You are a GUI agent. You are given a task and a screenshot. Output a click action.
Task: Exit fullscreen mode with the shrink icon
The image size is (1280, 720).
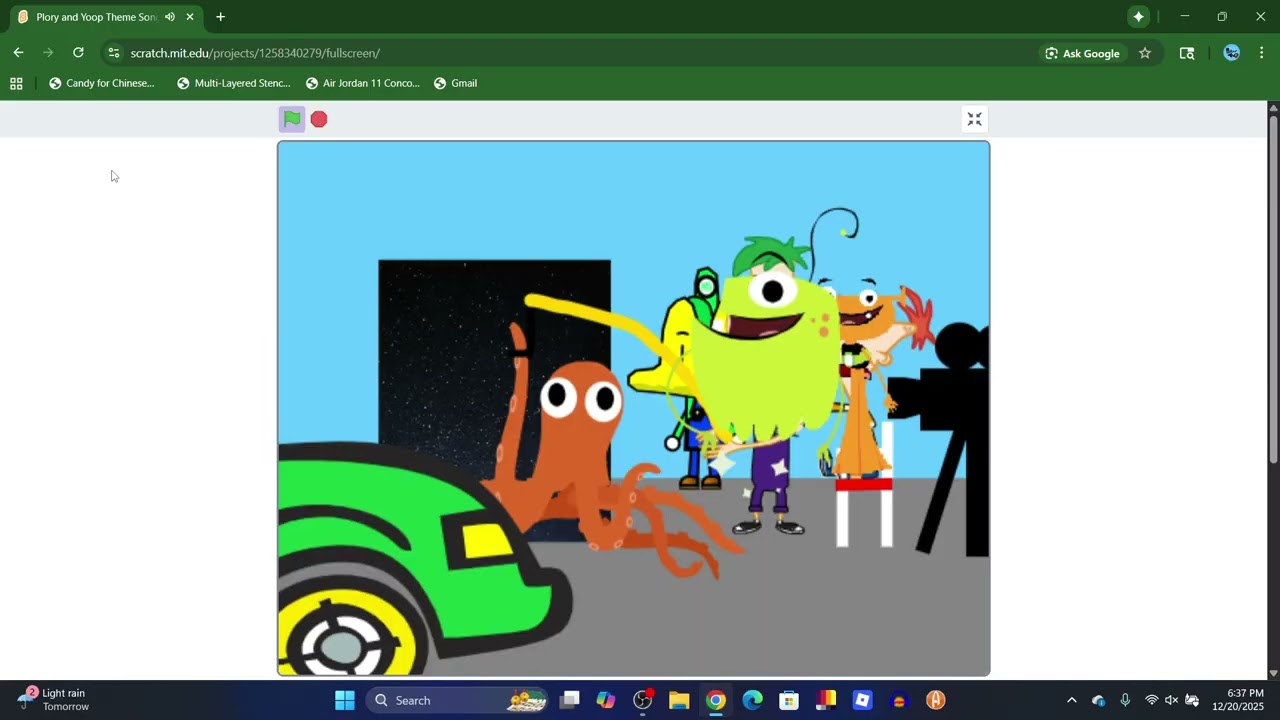(x=974, y=119)
